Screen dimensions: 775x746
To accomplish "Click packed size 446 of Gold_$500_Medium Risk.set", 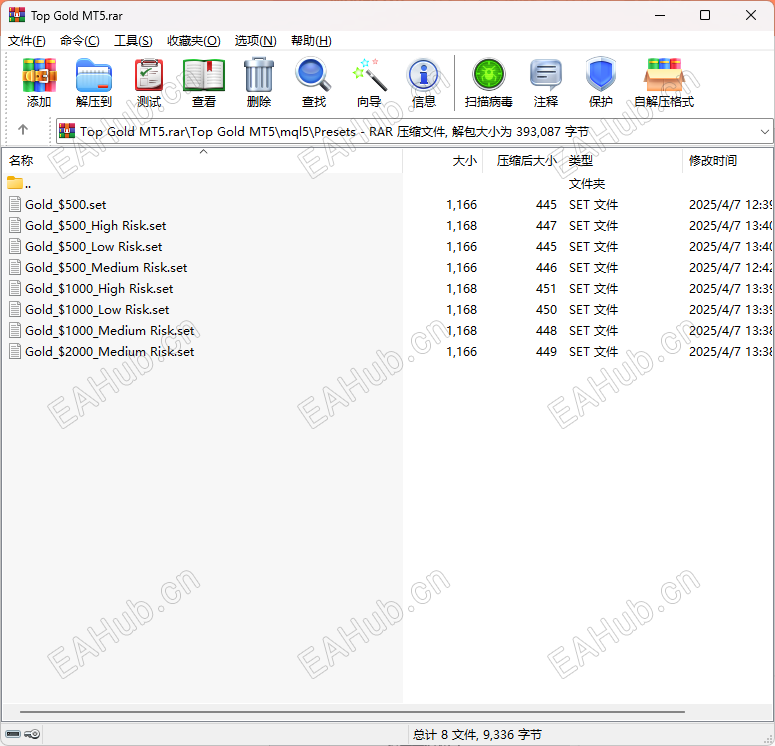I will click(546, 267).
